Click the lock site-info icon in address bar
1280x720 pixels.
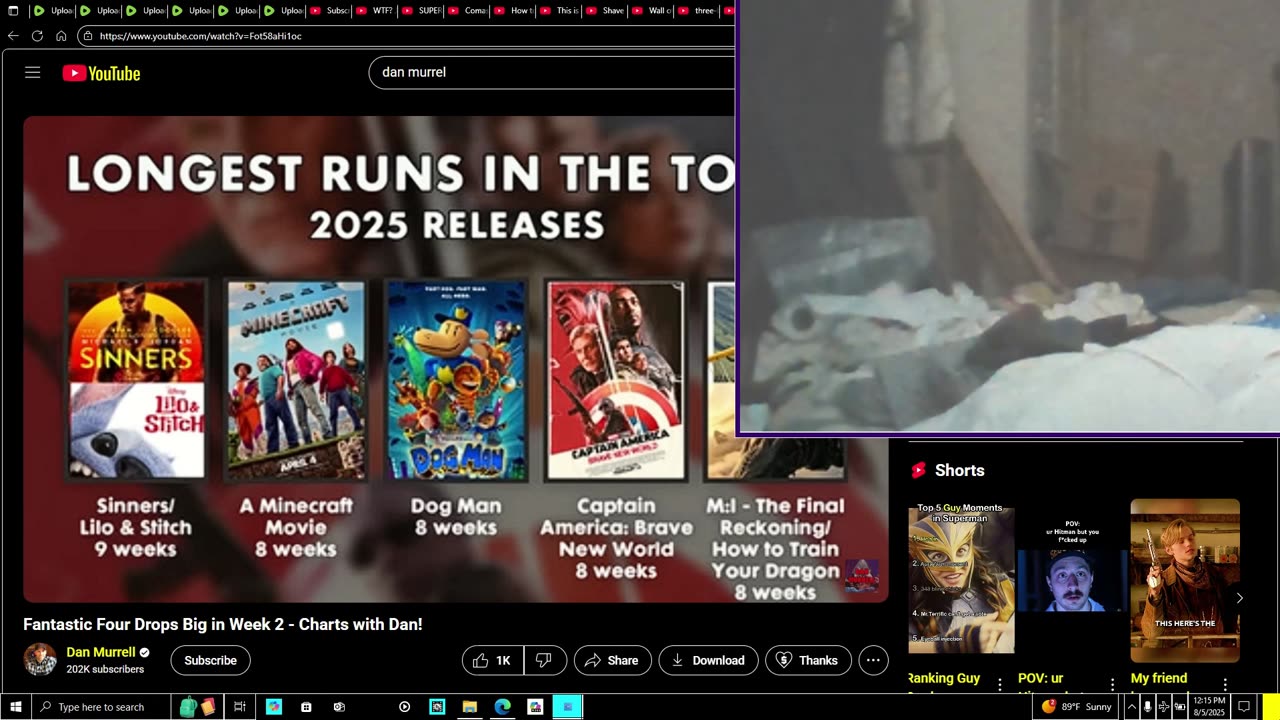(x=88, y=35)
